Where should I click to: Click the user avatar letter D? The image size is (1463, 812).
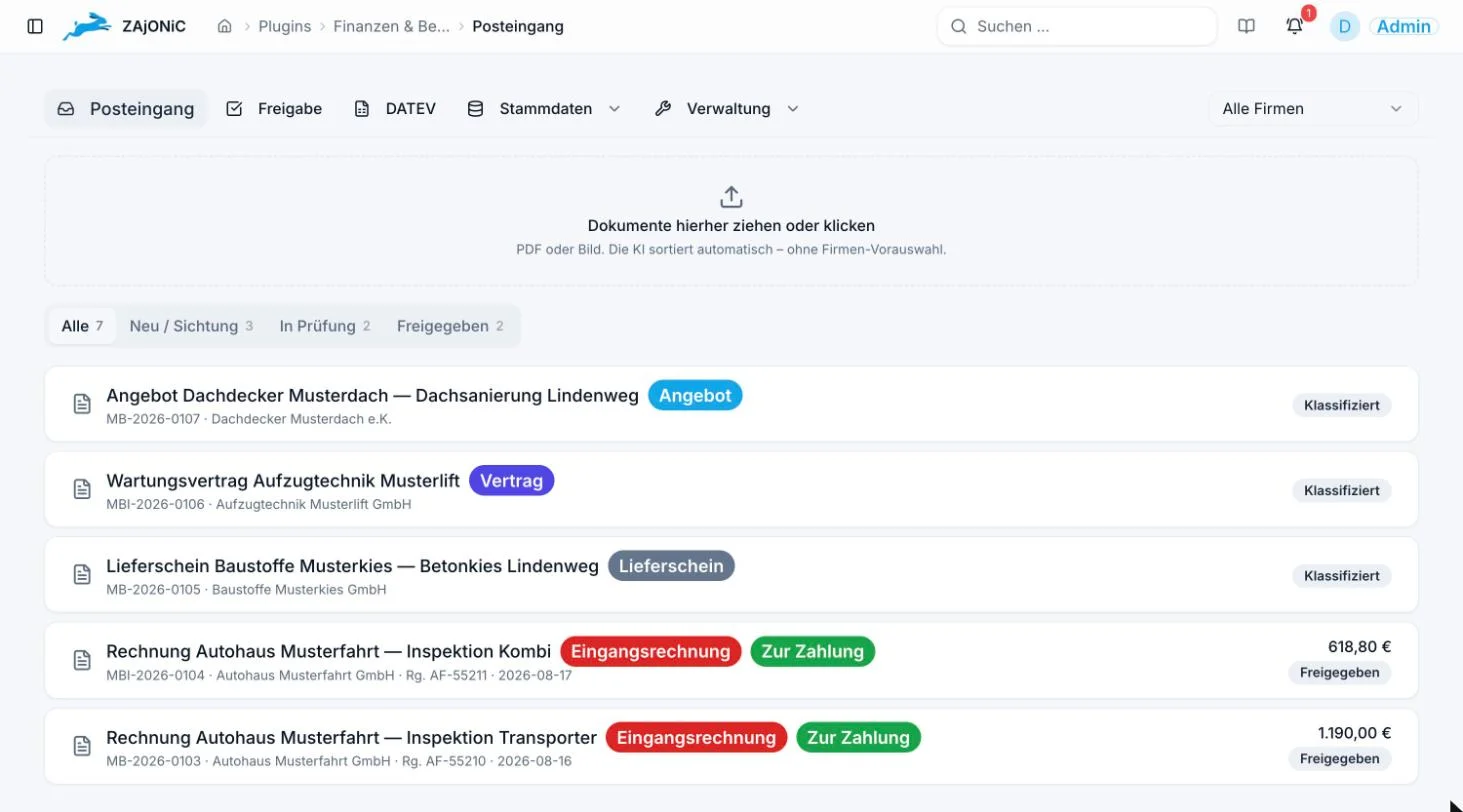point(1344,27)
